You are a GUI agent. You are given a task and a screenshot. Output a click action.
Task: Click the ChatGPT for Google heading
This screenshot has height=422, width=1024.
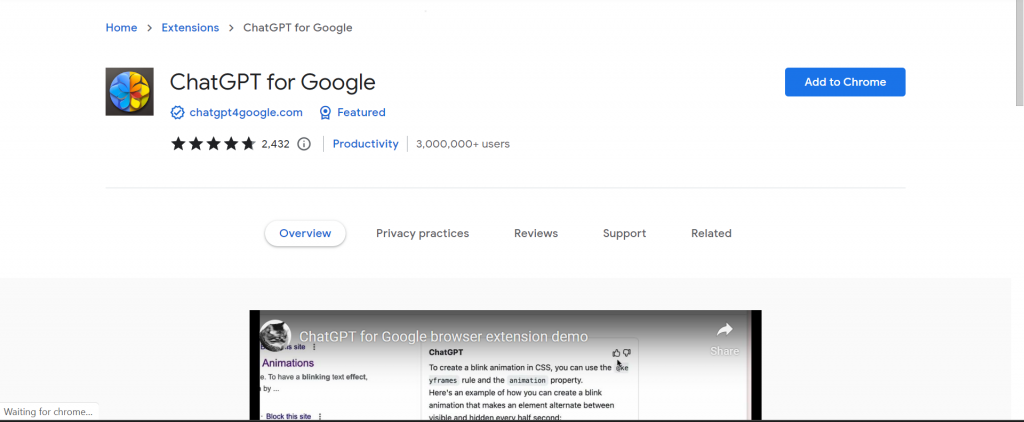click(273, 82)
